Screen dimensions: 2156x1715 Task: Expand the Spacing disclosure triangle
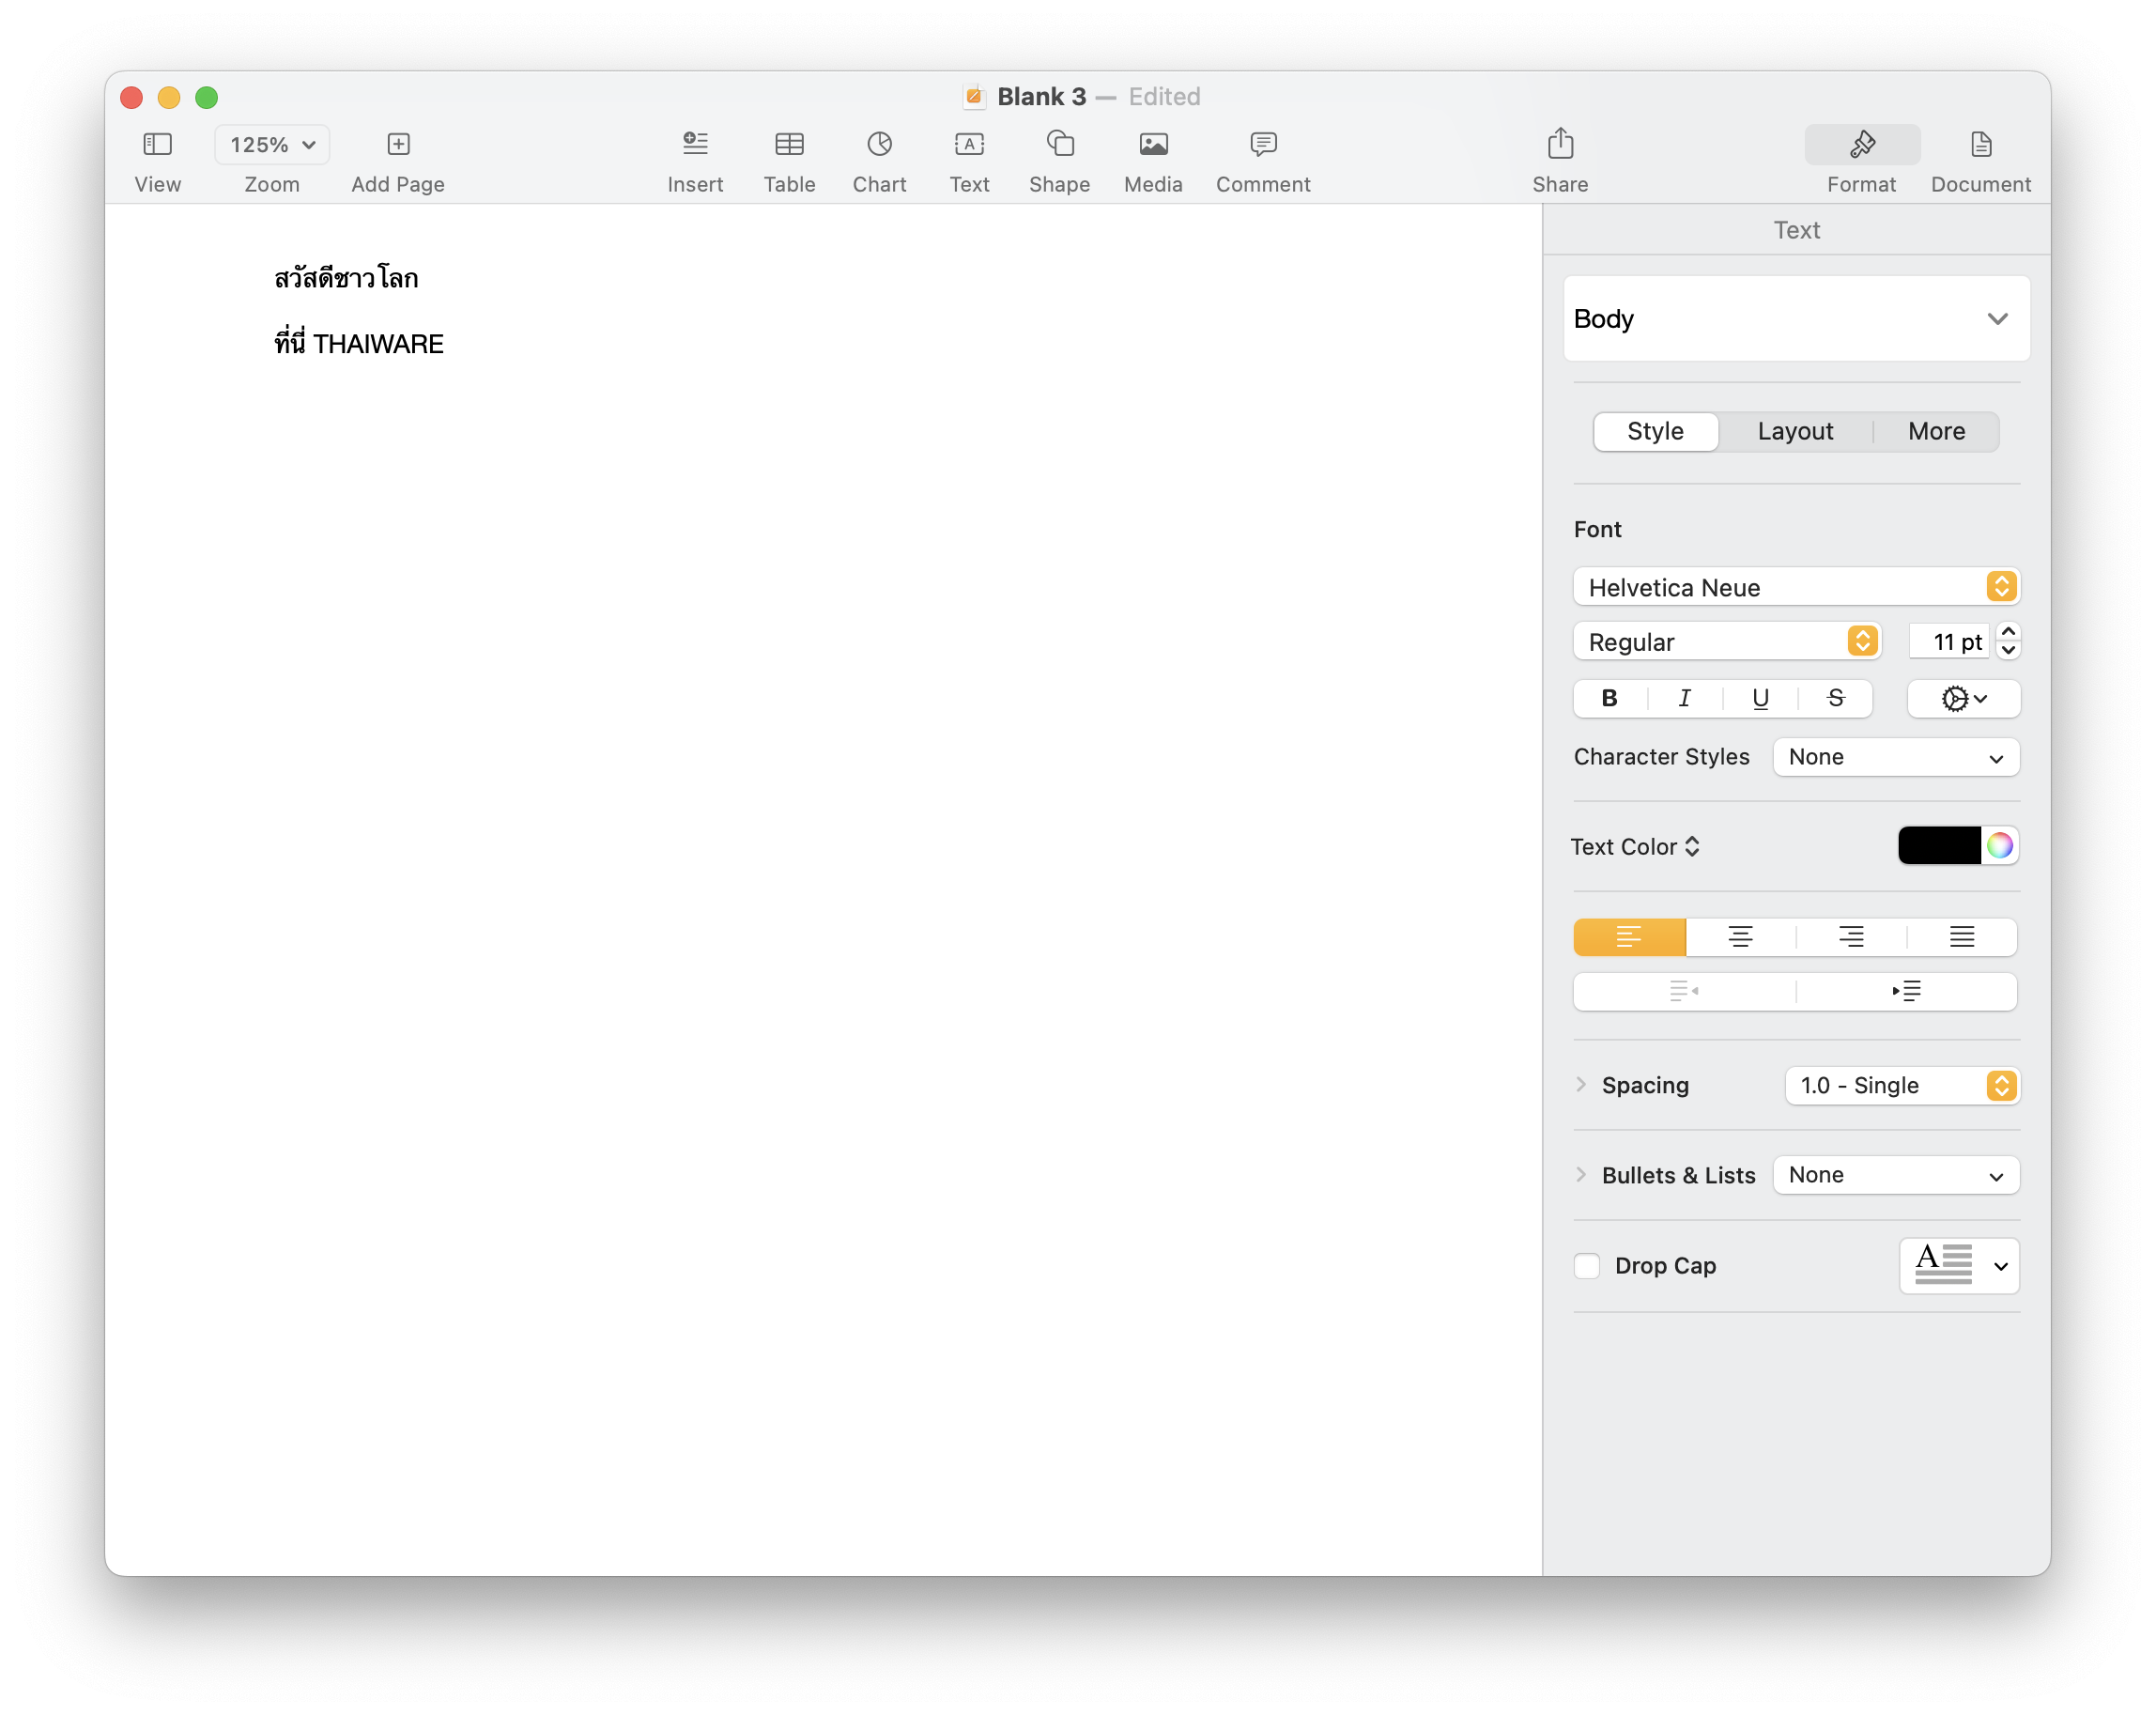[1580, 1085]
